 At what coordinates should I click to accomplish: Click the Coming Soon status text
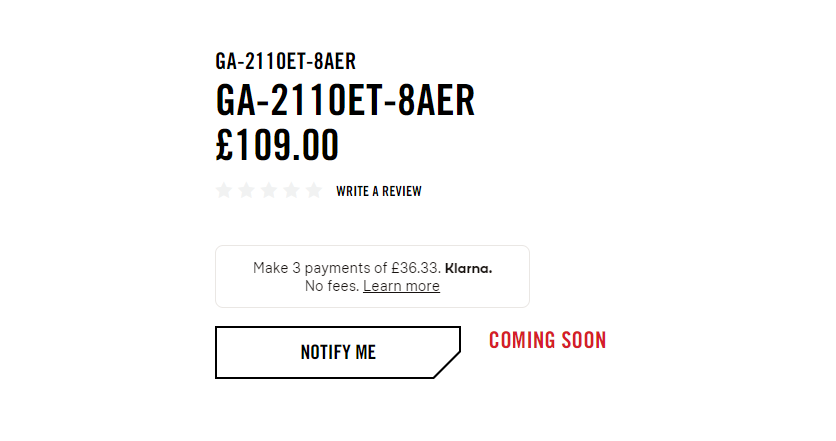pyautogui.click(x=548, y=340)
